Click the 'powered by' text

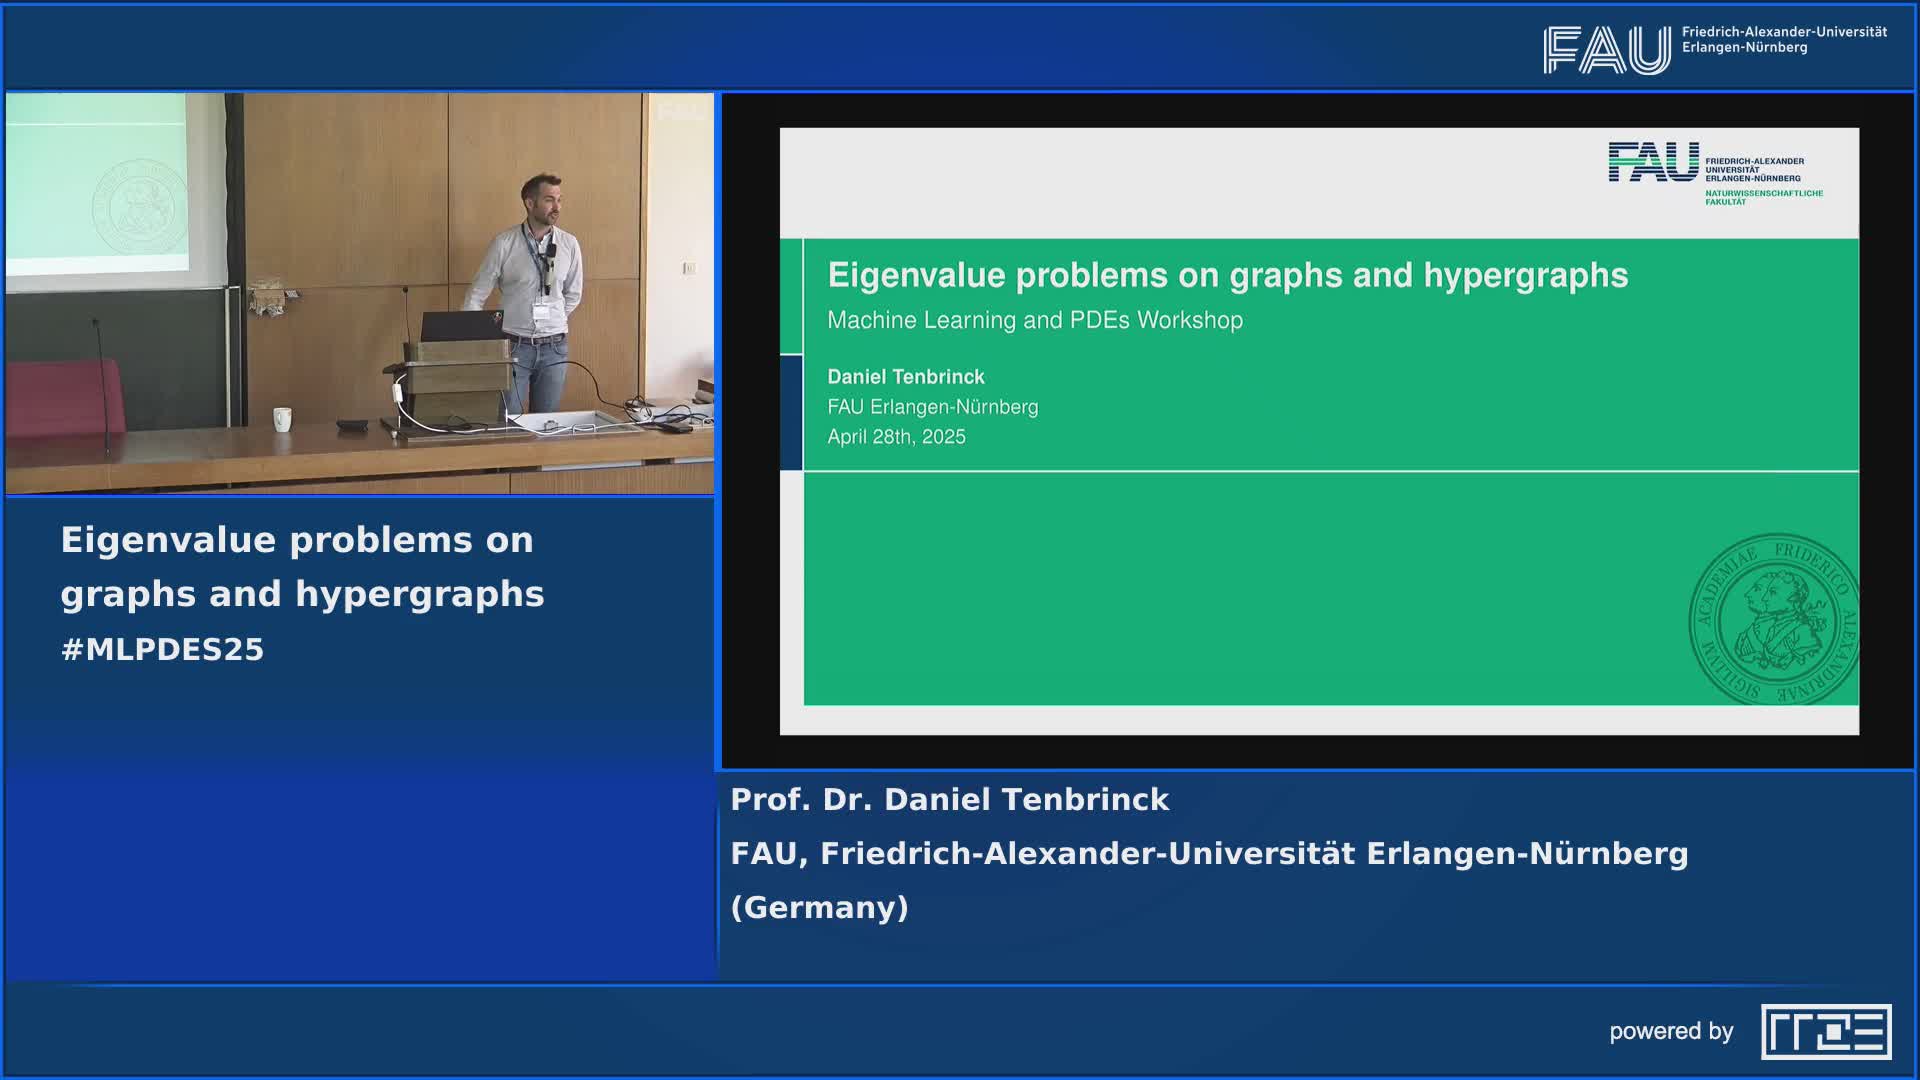click(x=1671, y=1032)
